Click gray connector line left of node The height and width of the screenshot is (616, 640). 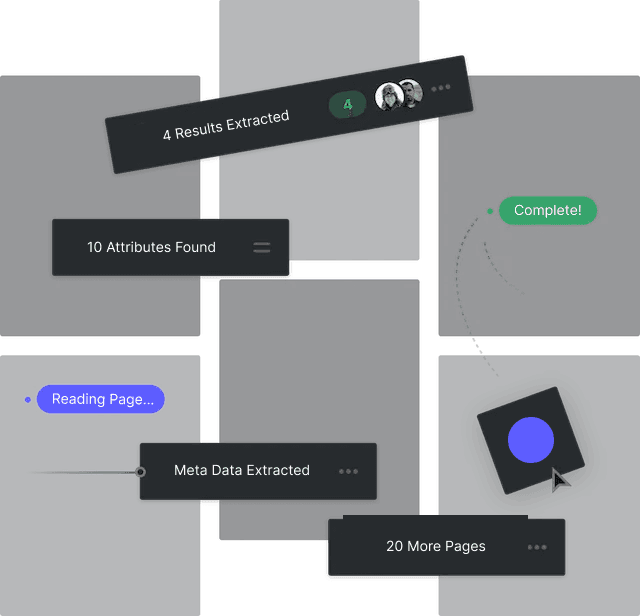[x=95, y=472]
